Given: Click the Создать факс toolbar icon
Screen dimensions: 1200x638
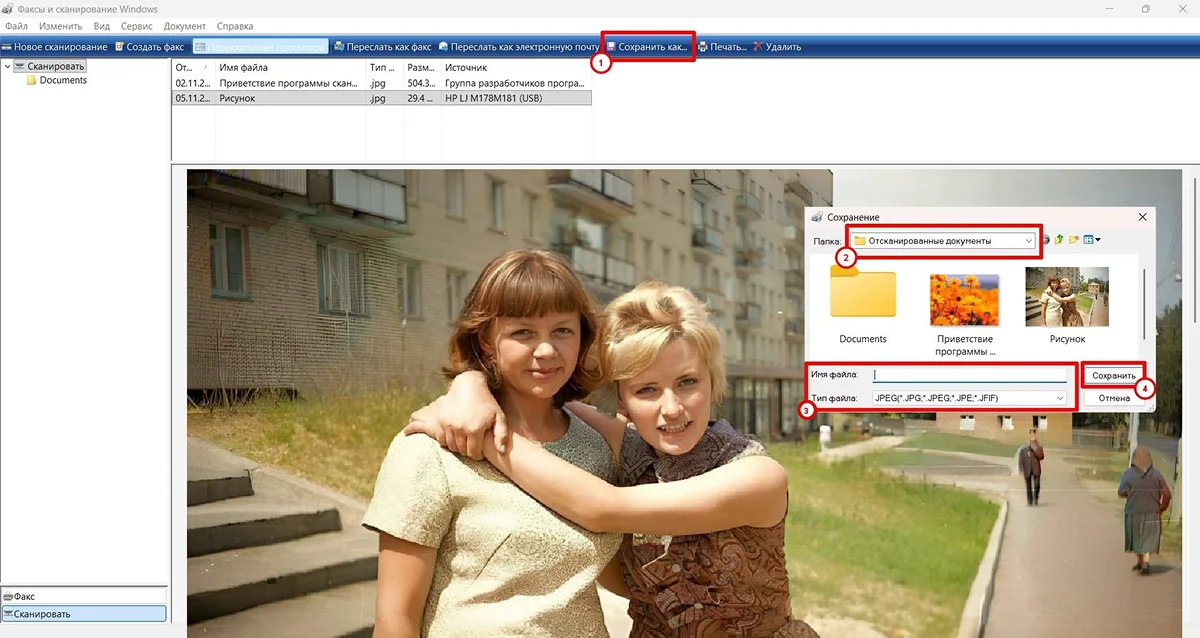Looking at the screenshot, I should click(x=152, y=47).
